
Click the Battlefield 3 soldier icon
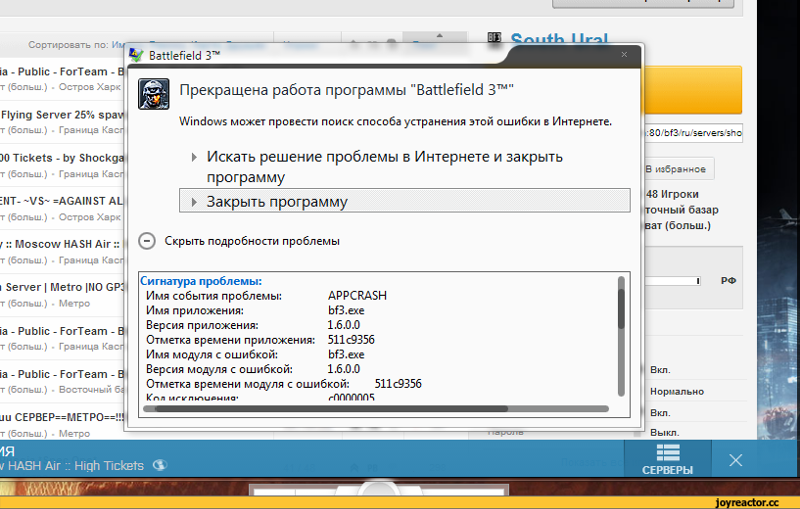tap(154, 94)
